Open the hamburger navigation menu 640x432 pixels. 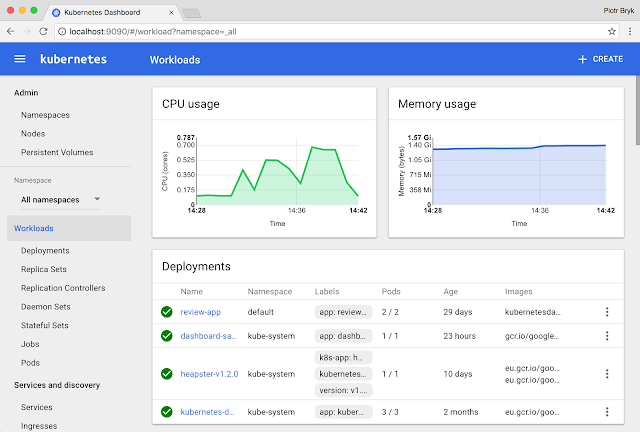(x=20, y=59)
